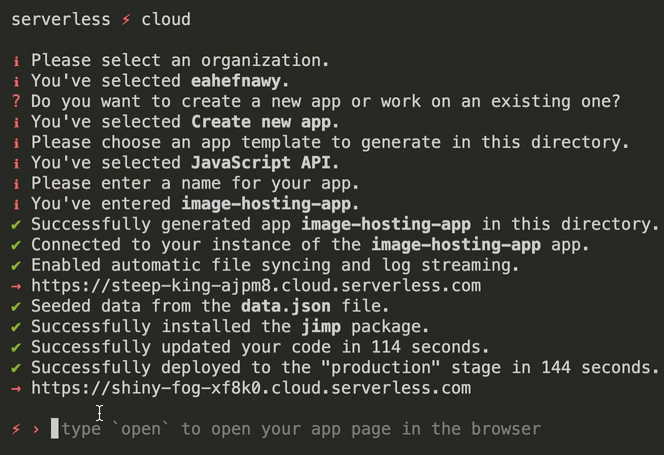The width and height of the screenshot is (664, 455).
Task: Click the arrow before the shiny-fog URL
Action: (16, 388)
